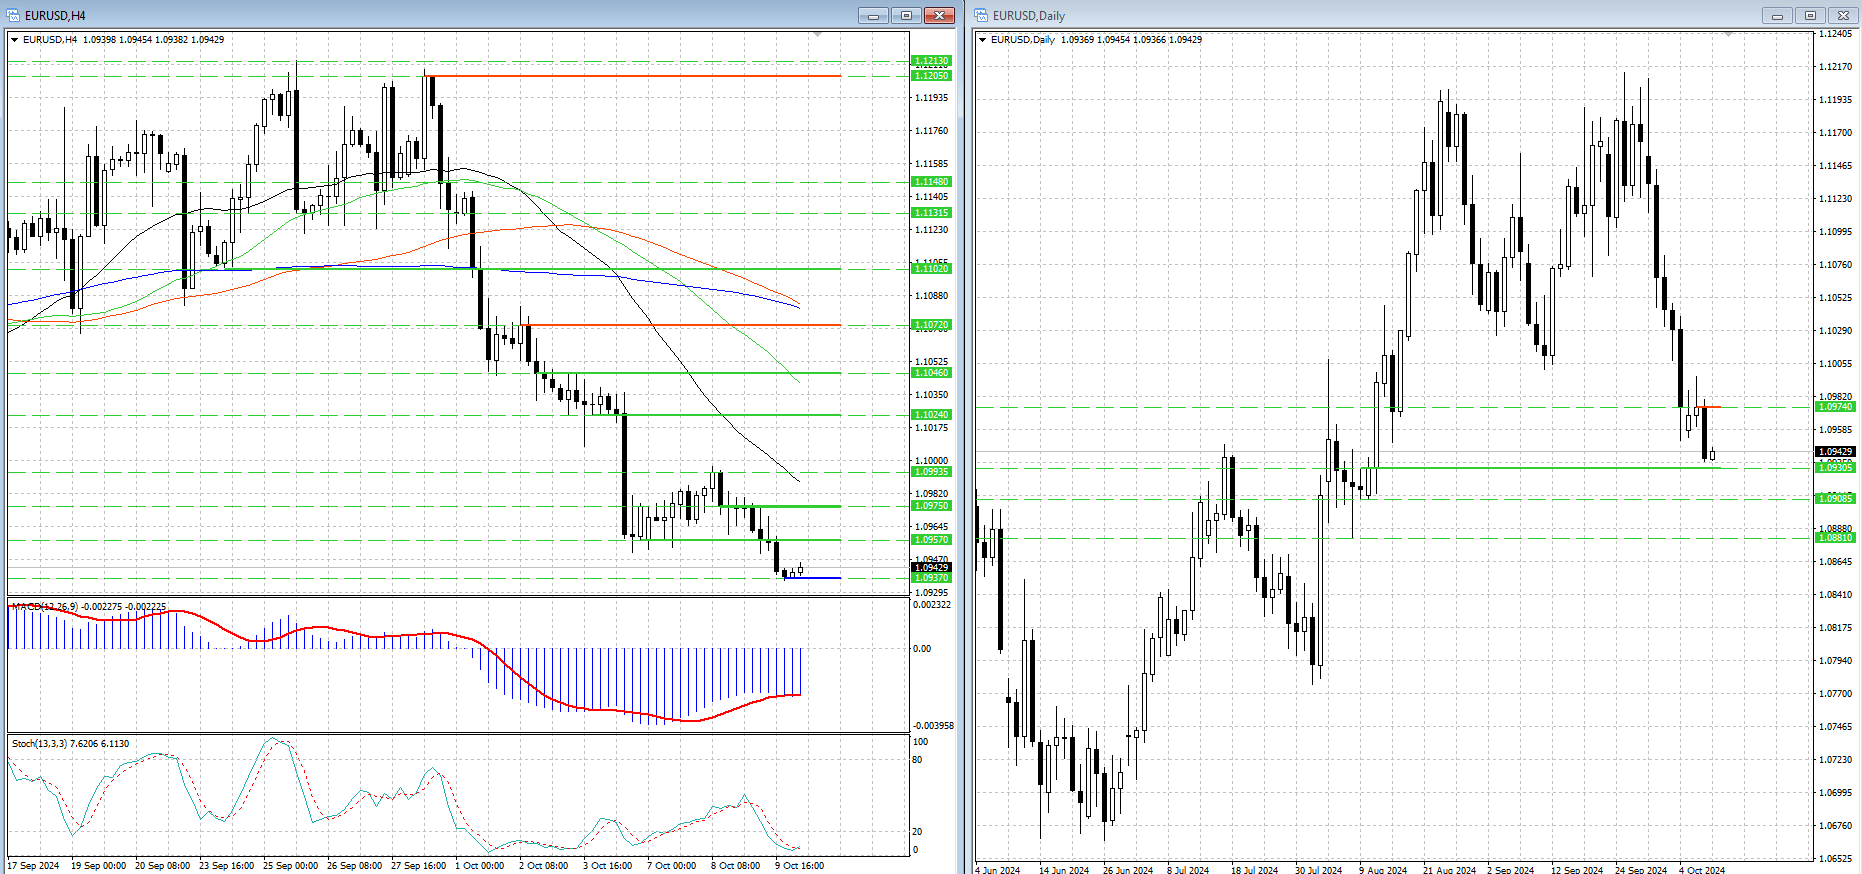Image resolution: width=1862 pixels, height=874 pixels.
Task: Click the chart shift marker on H4 chart
Action: click(817, 35)
